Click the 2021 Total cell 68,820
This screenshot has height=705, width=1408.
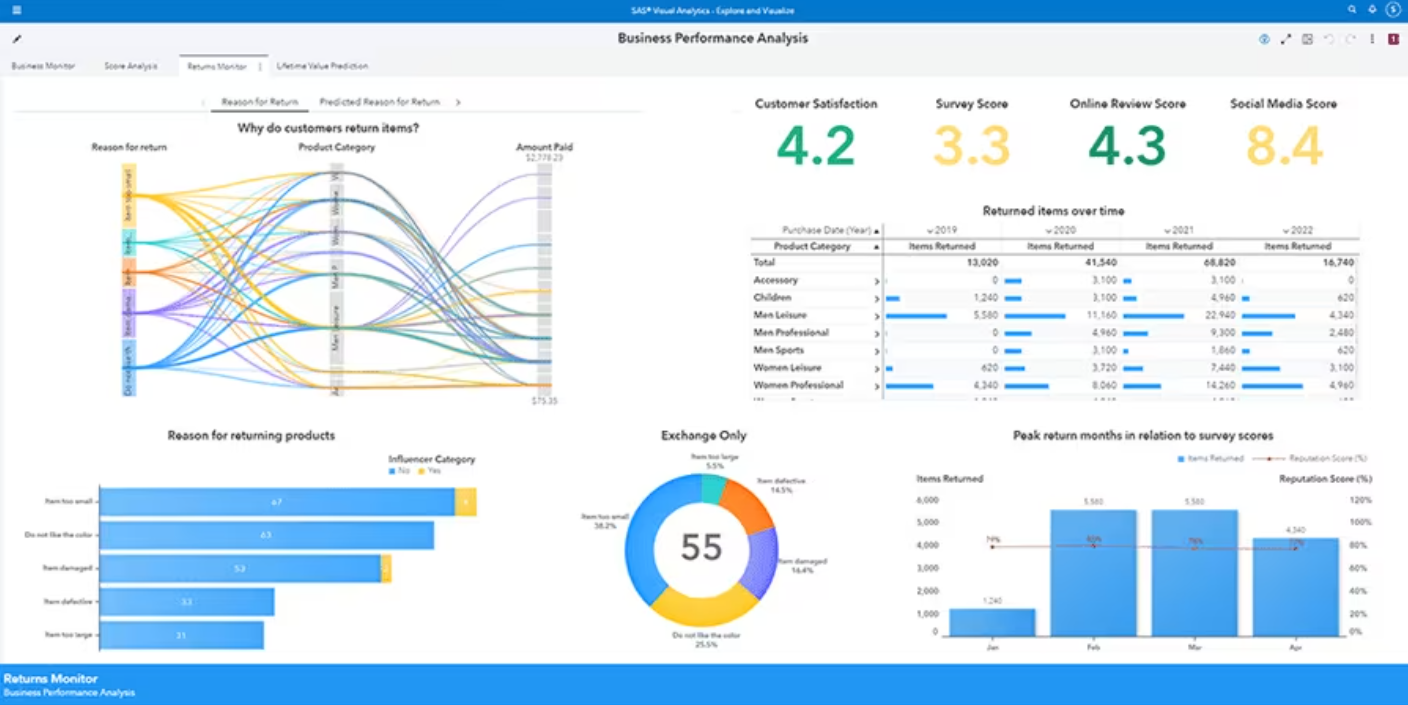pyautogui.click(x=1221, y=262)
